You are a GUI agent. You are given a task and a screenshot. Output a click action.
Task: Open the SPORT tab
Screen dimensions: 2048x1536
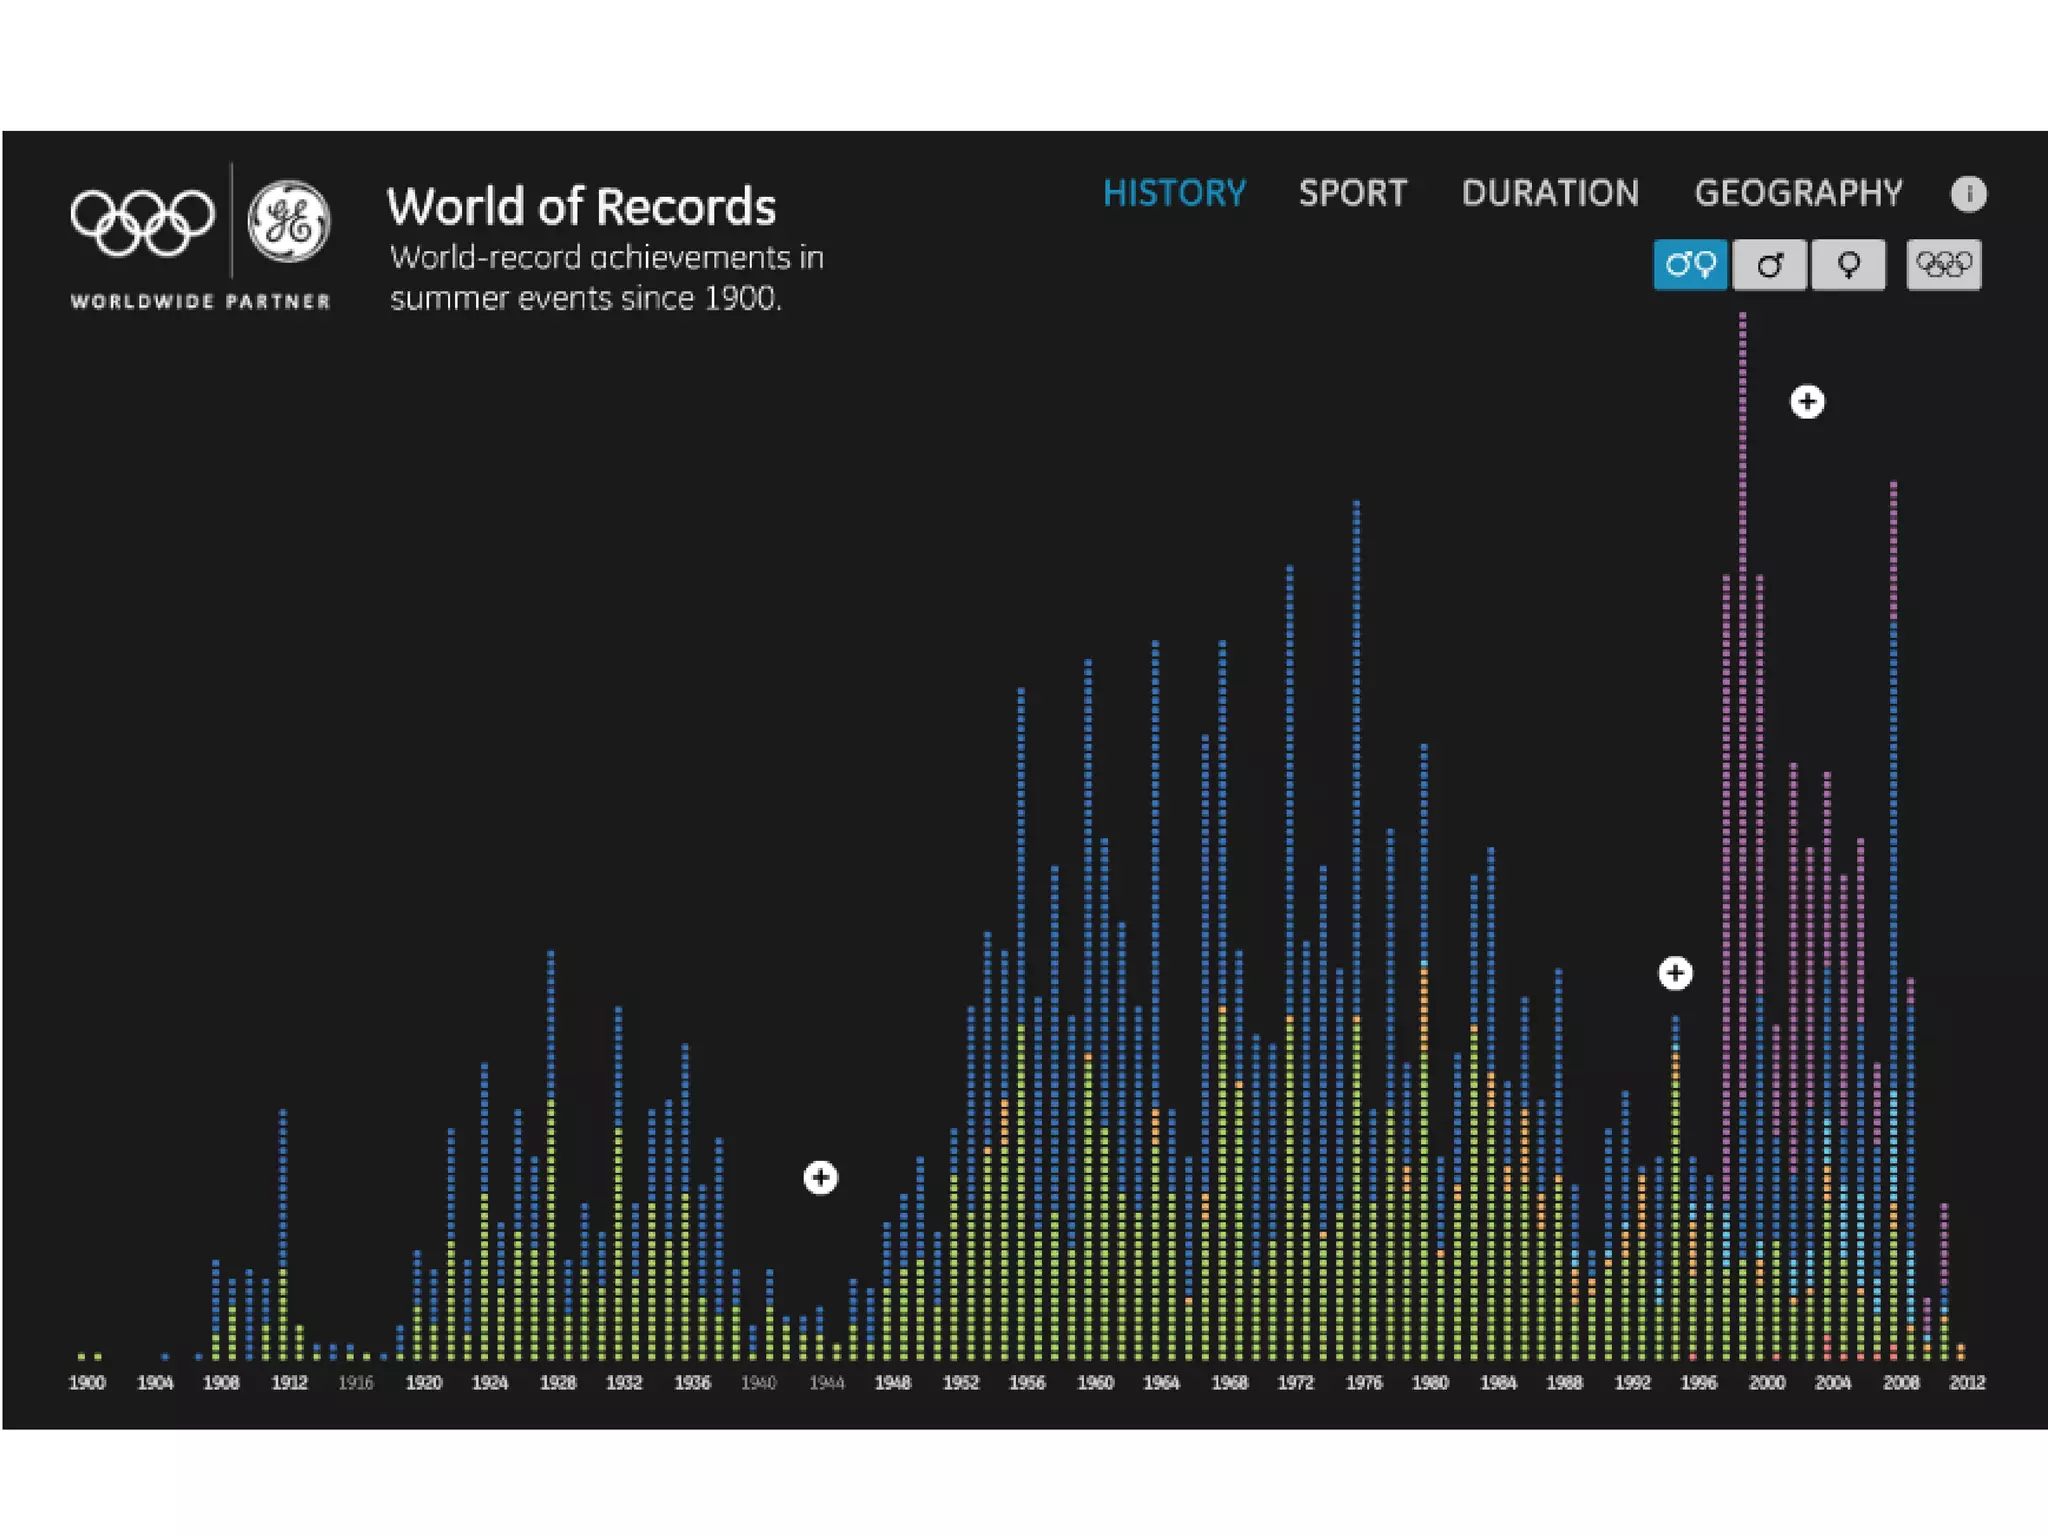pos(1352,193)
